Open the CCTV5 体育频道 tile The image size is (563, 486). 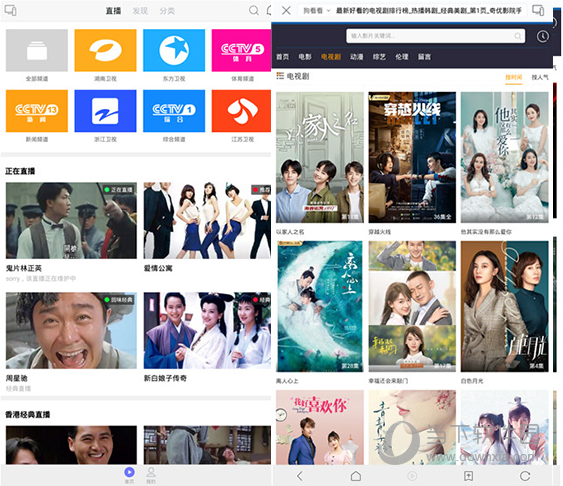(241, 50)
